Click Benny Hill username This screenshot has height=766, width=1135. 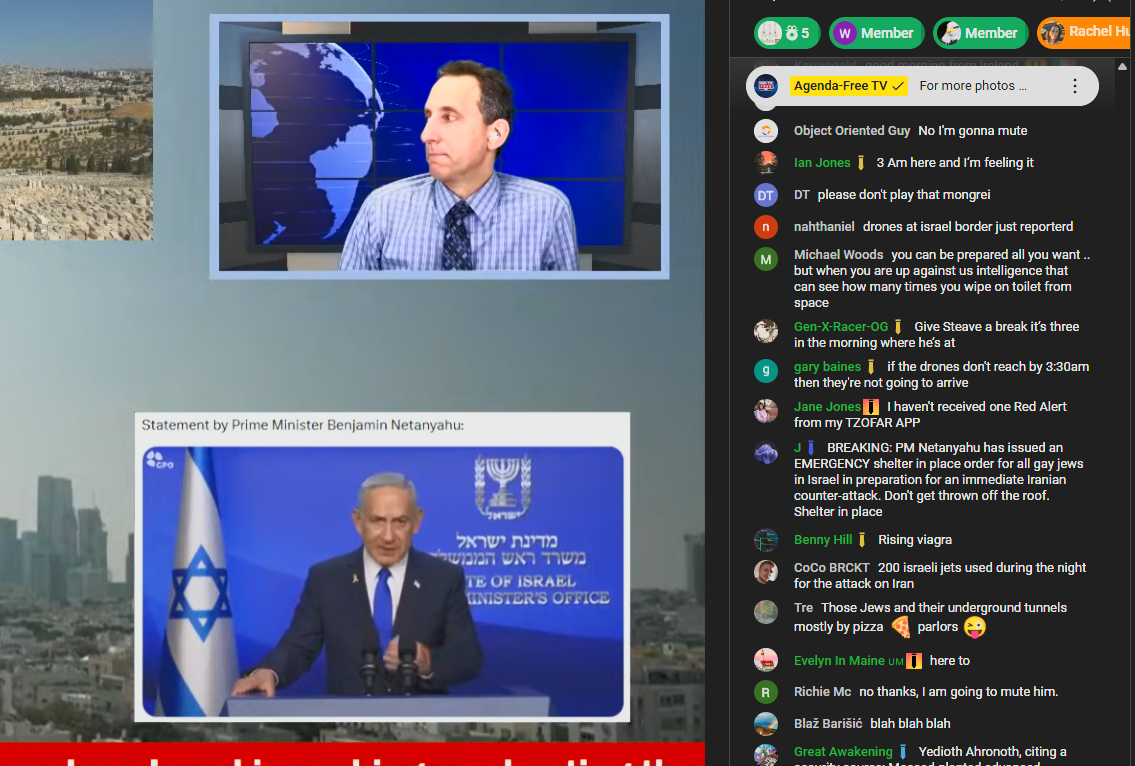point(822,539)
